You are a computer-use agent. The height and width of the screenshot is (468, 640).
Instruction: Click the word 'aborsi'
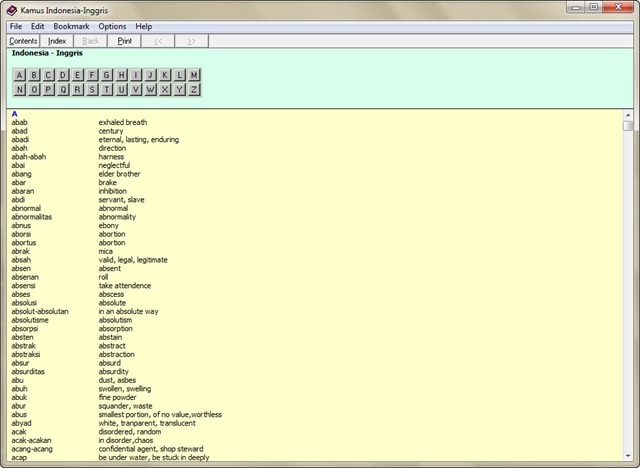(21, 234)
